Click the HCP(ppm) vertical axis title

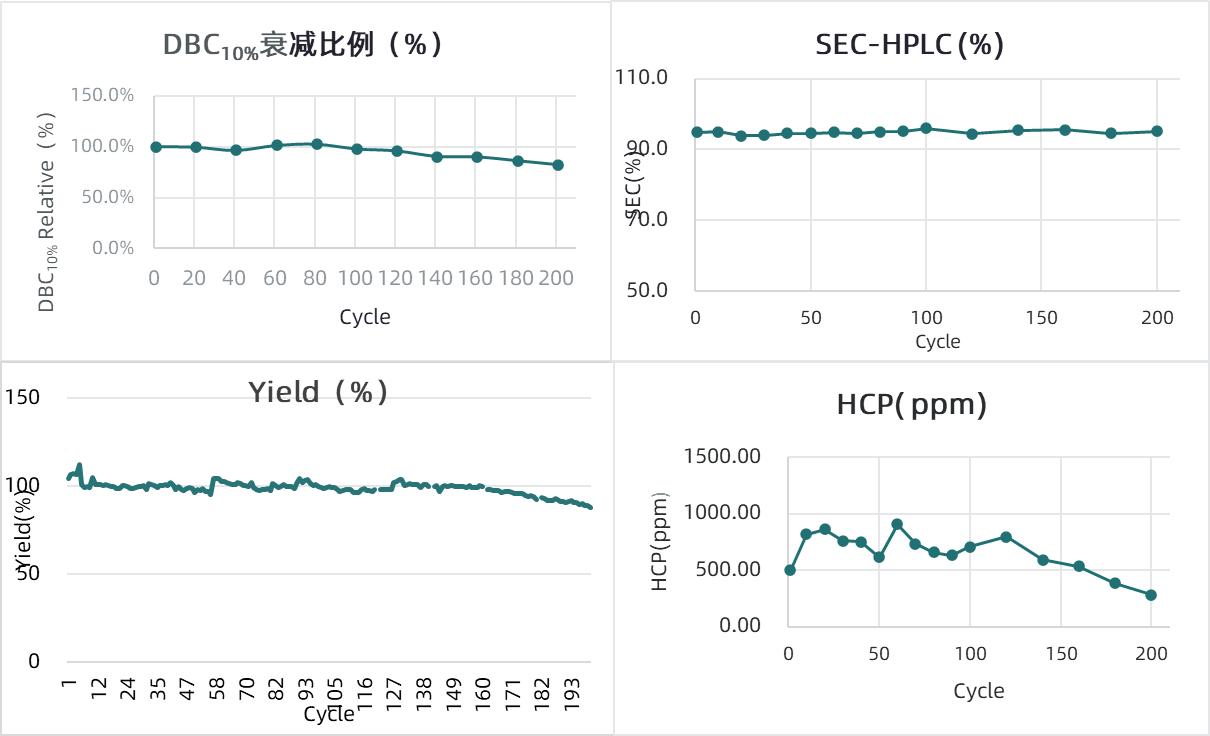[x=660, y=541]
